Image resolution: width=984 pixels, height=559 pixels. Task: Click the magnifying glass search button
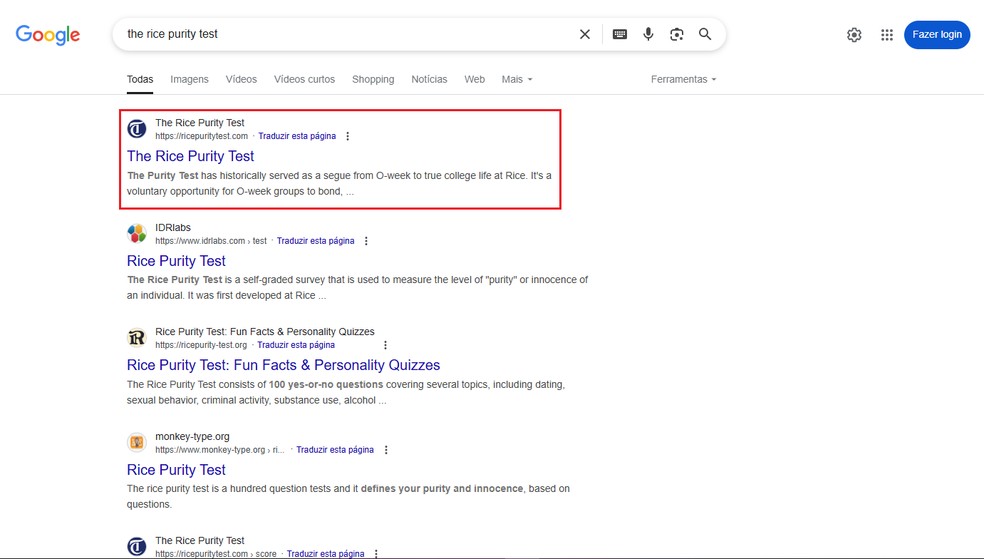(x=705, y=34)
